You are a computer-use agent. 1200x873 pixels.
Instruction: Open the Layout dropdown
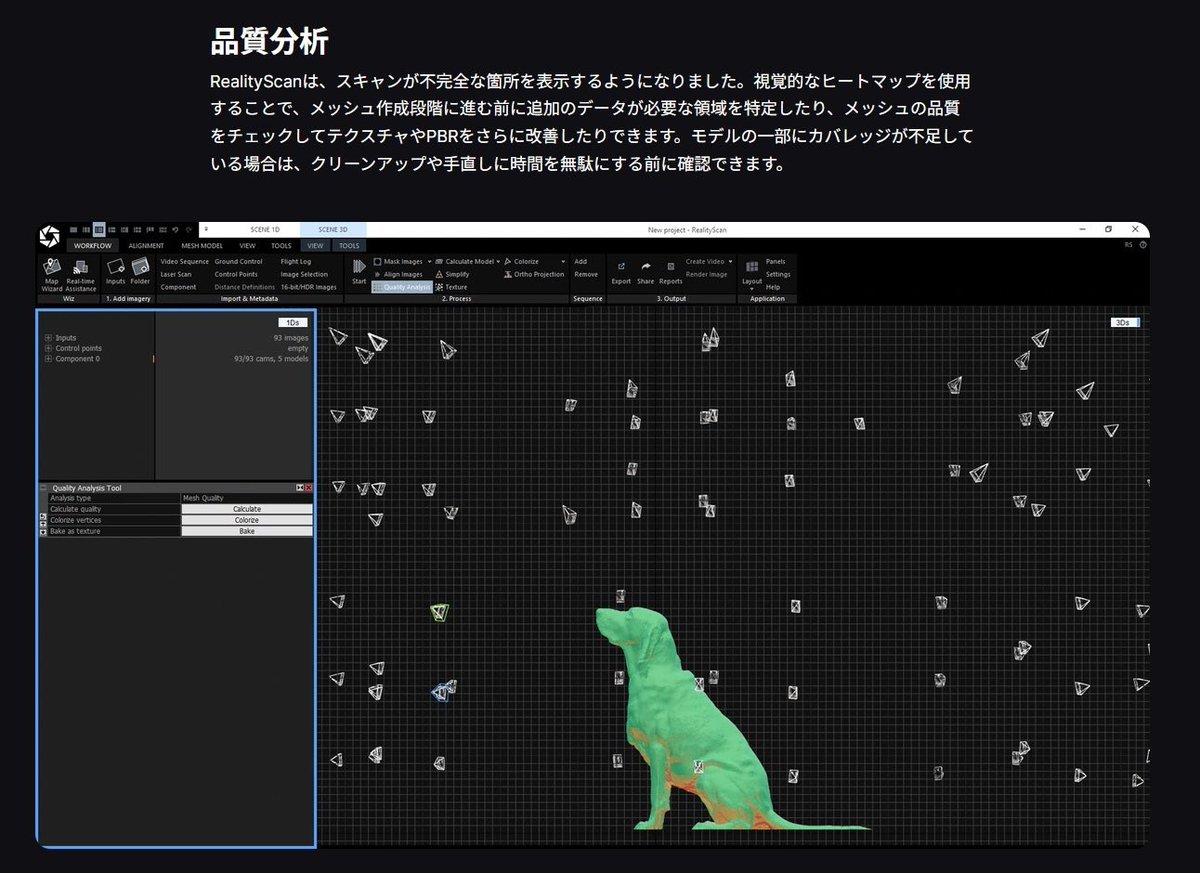752,275
